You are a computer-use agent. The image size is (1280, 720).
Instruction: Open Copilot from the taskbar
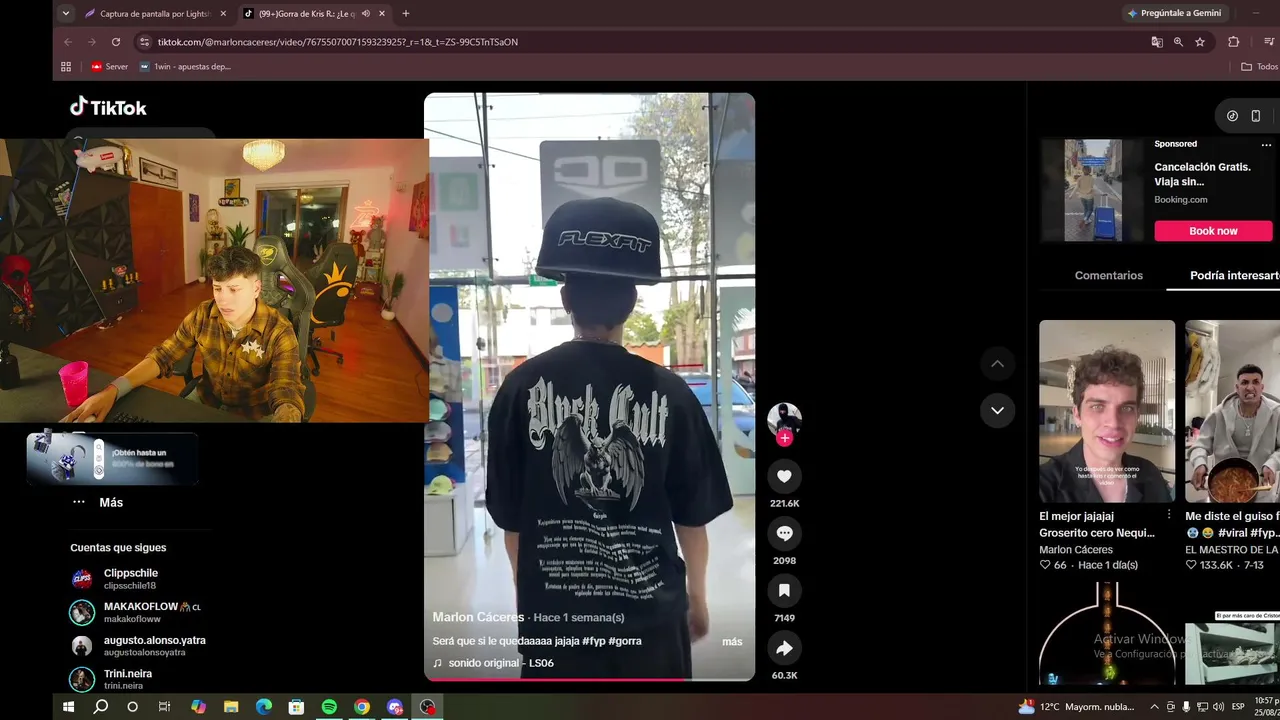(198, 707)
